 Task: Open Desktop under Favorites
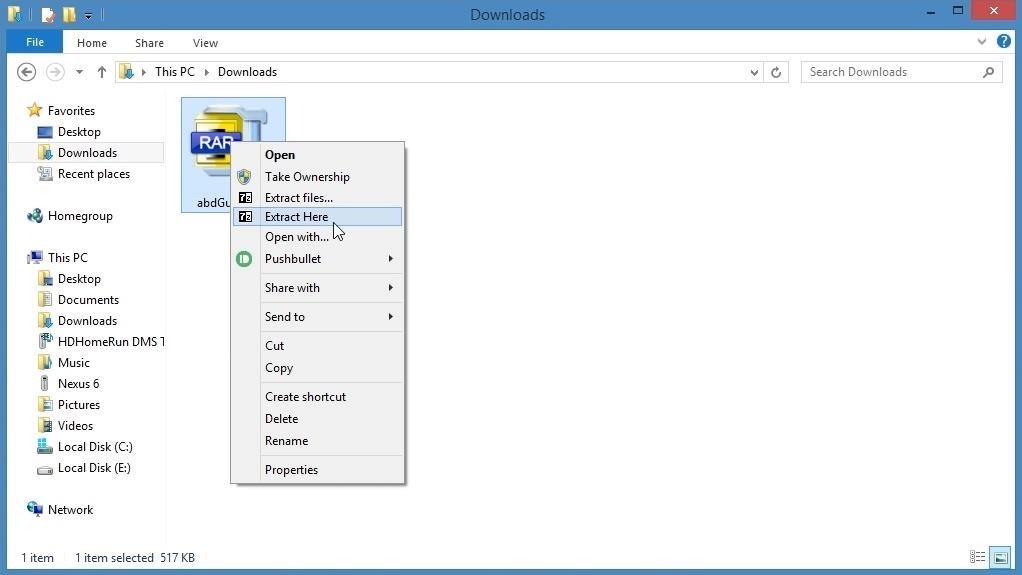pyautogui.click(x=79, y=132)
